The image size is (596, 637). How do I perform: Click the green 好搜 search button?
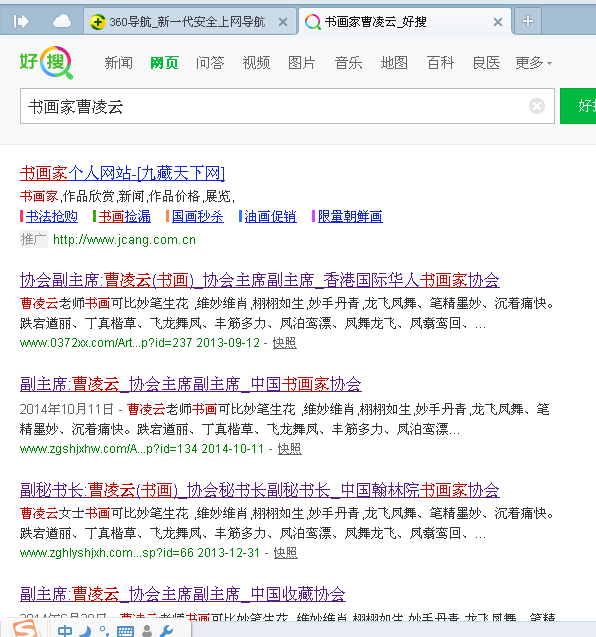coord(578,106)
